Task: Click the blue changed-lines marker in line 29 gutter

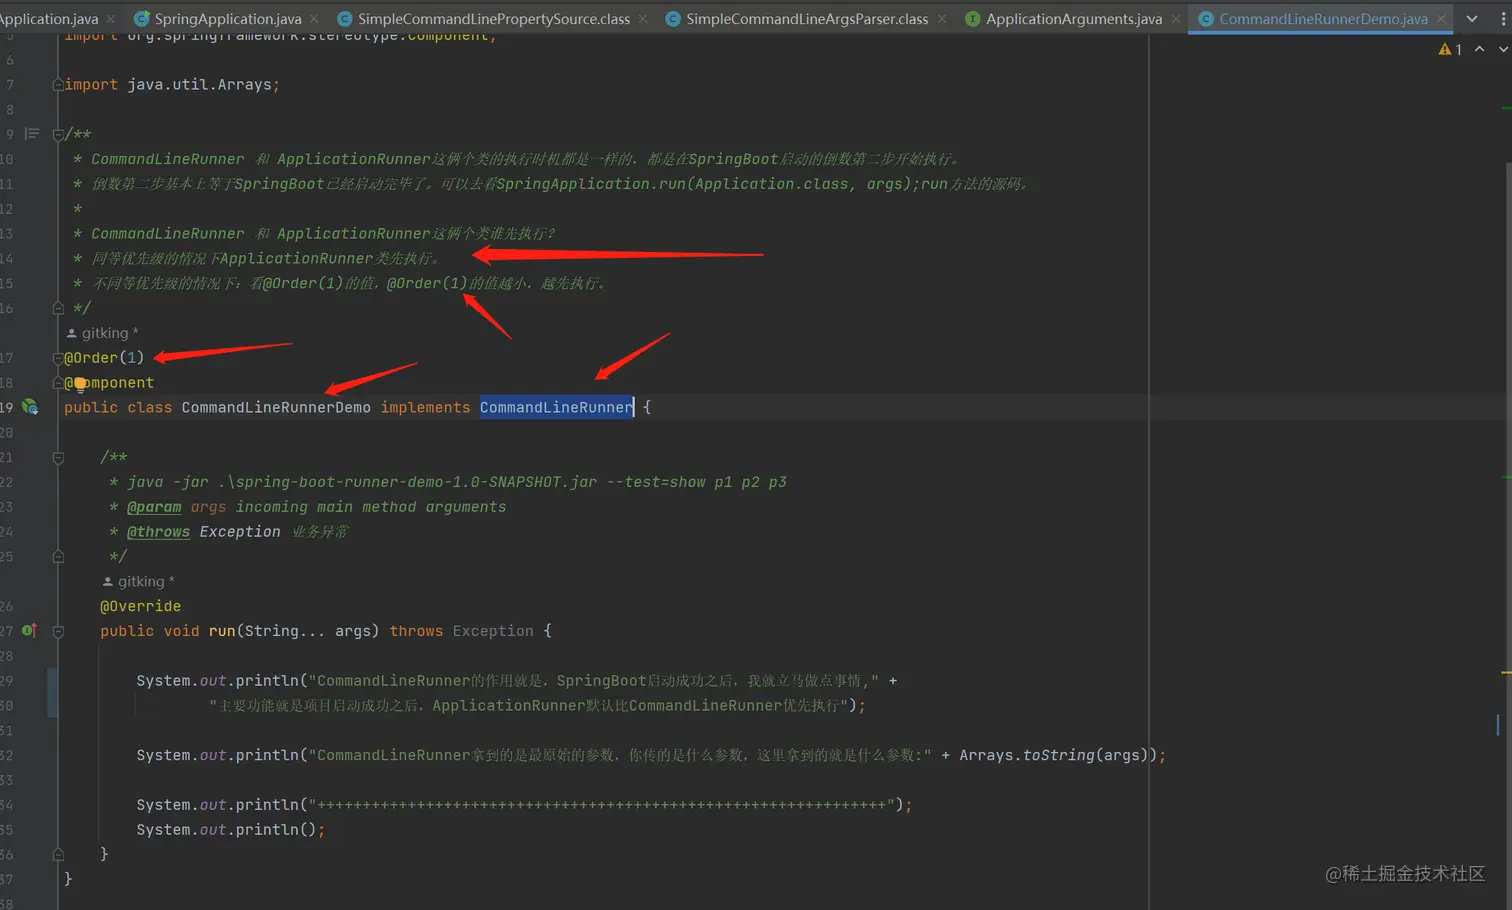Action: [x=53, y=693]
